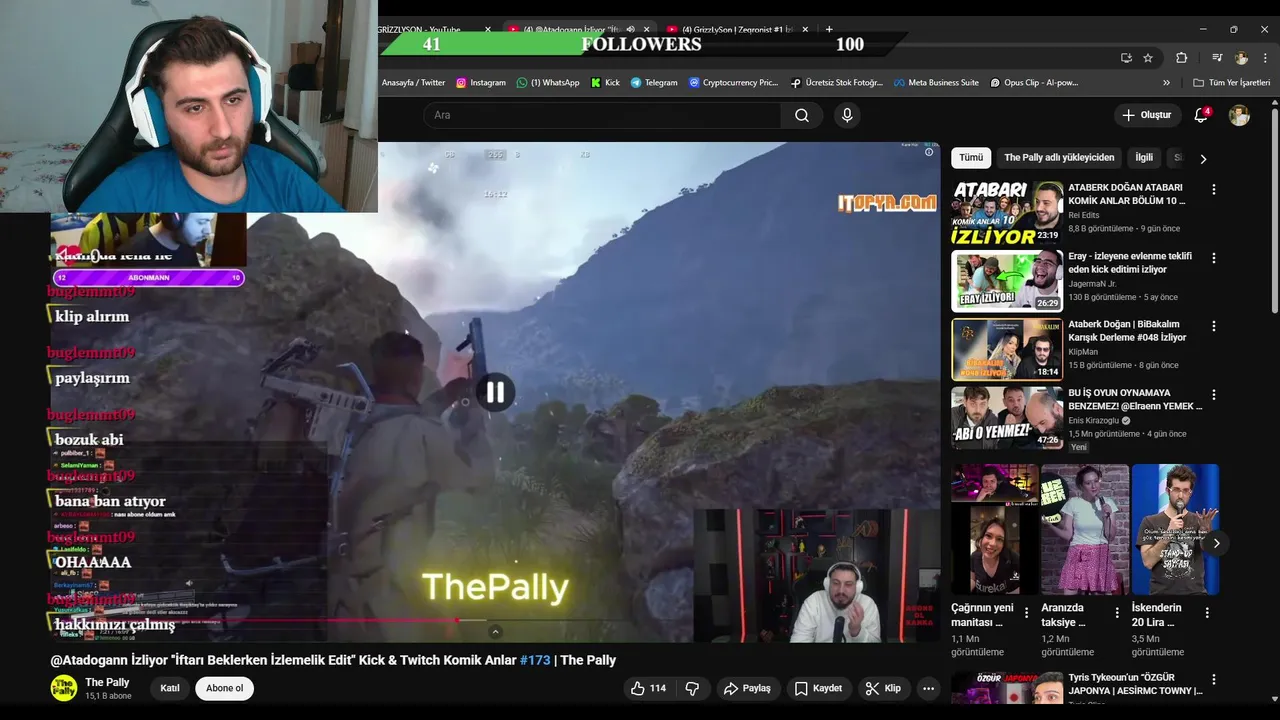Open Kick bookmark

click(606, 83)
